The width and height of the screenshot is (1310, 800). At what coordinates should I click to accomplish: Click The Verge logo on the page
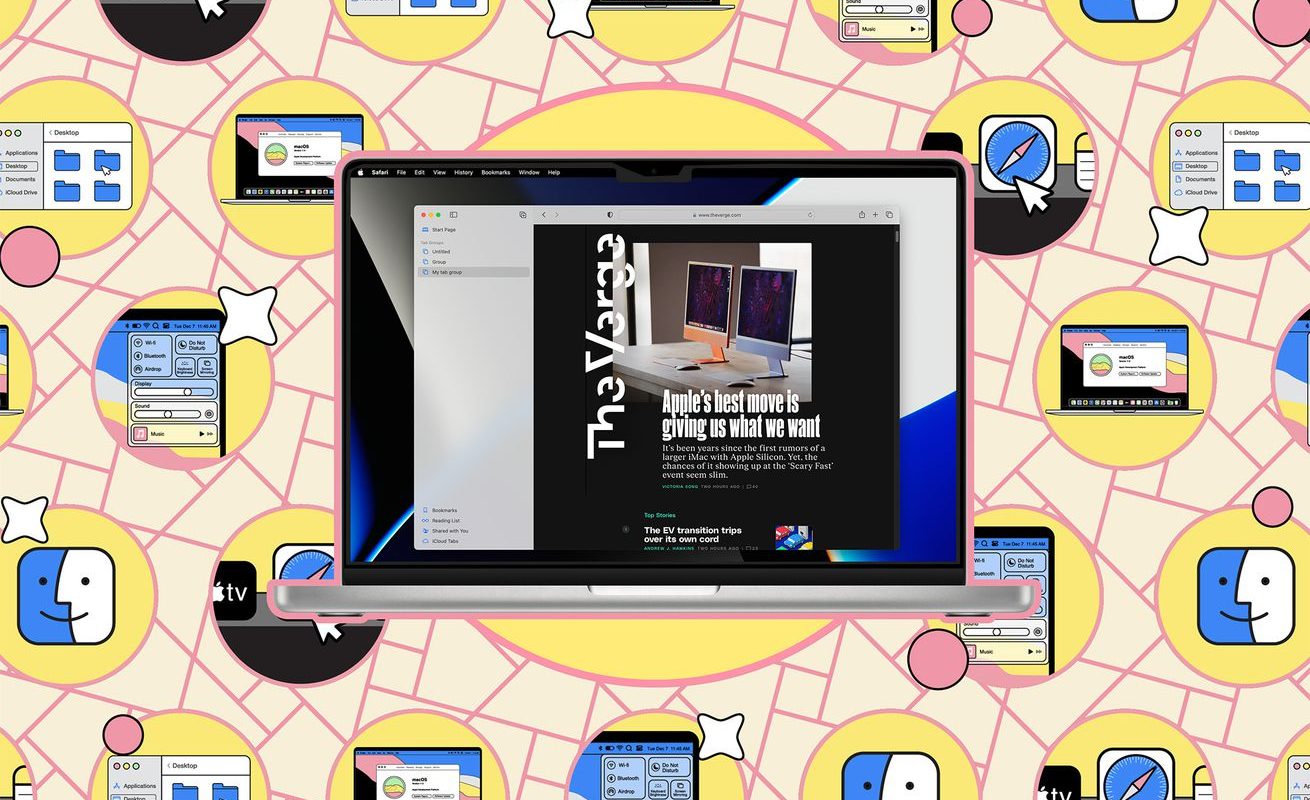(608, 346)
